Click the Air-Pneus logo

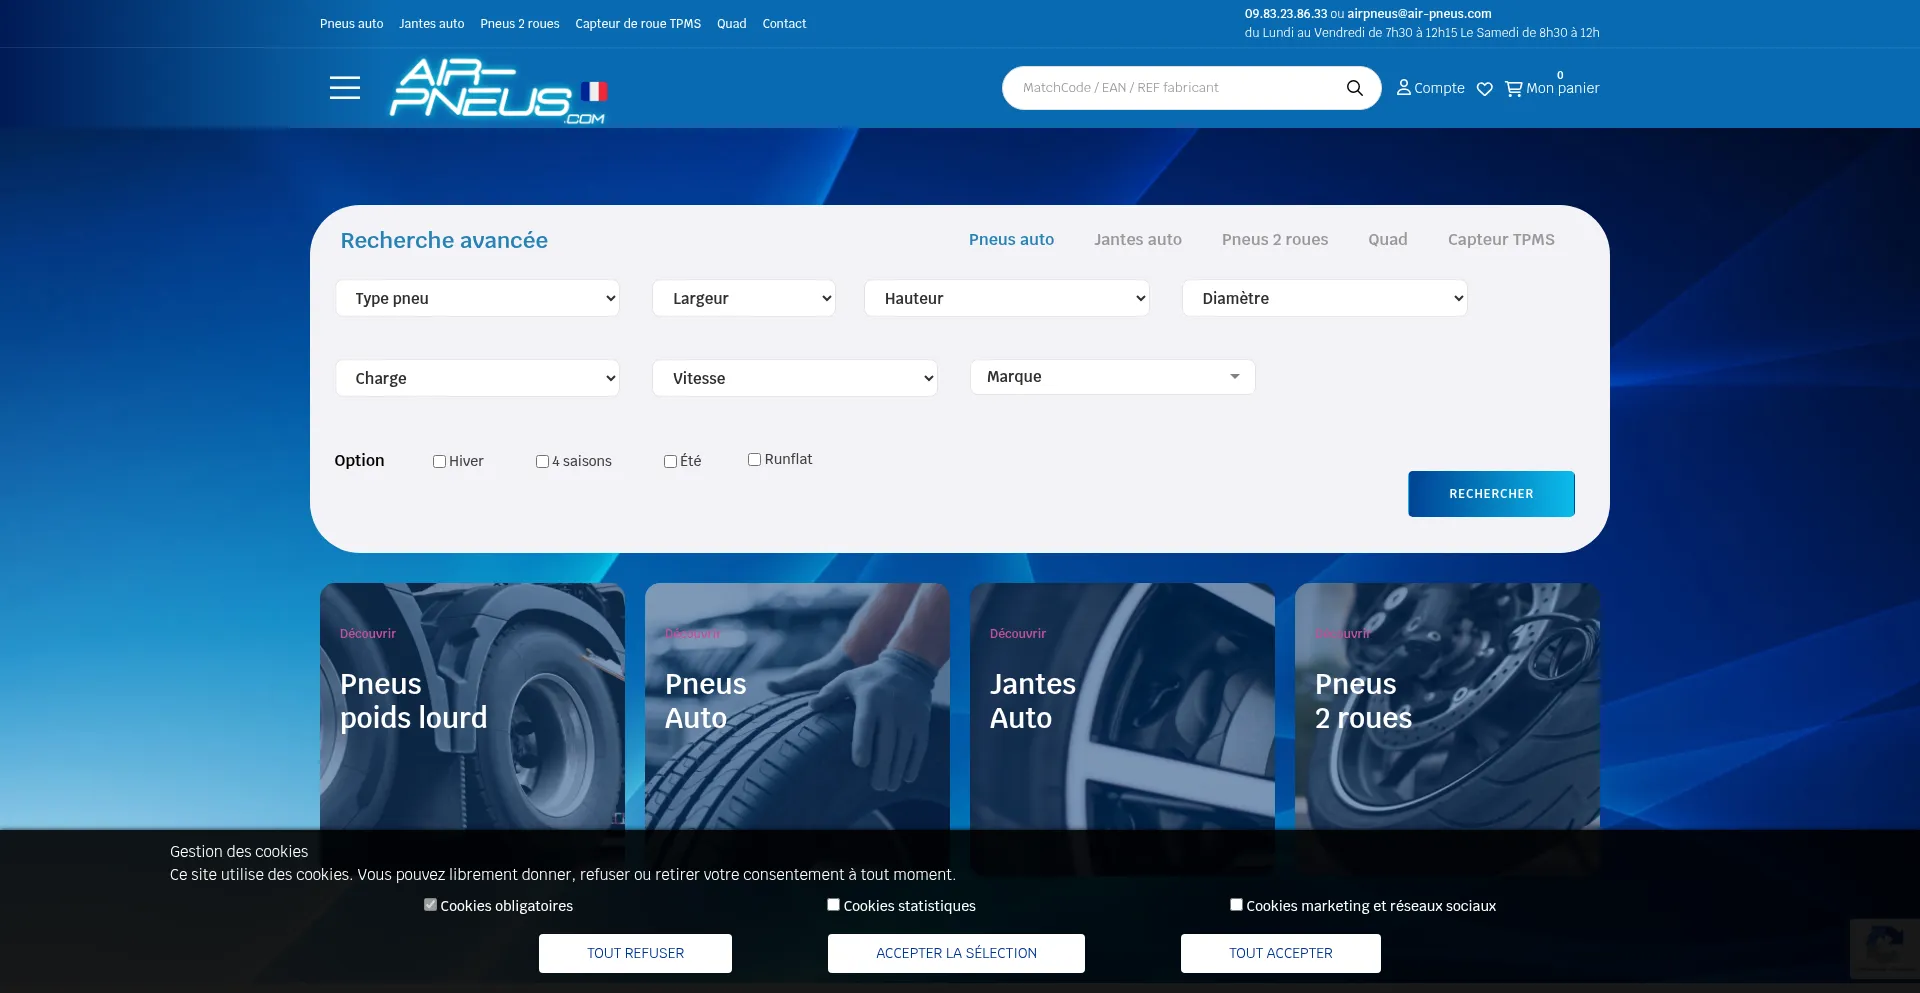(x=480, y=90)
